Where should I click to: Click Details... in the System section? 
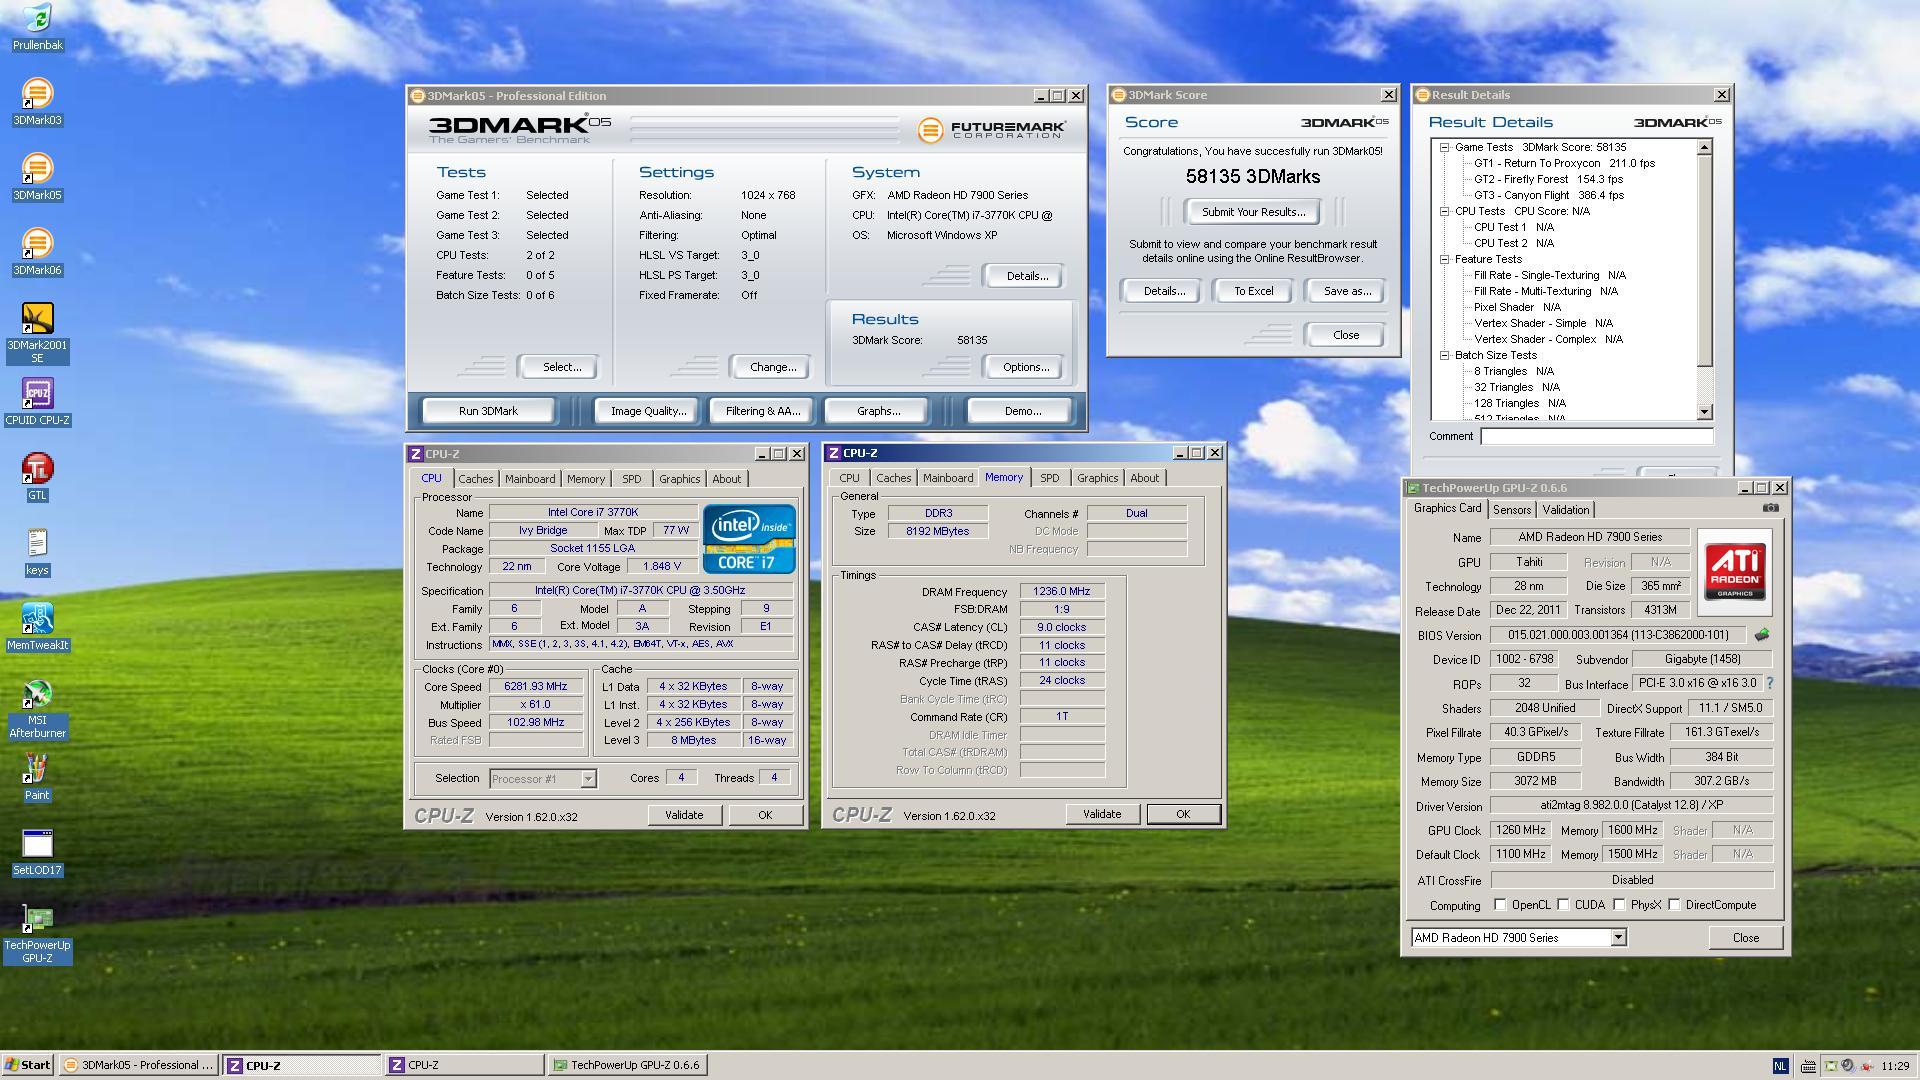(1025, 276)
